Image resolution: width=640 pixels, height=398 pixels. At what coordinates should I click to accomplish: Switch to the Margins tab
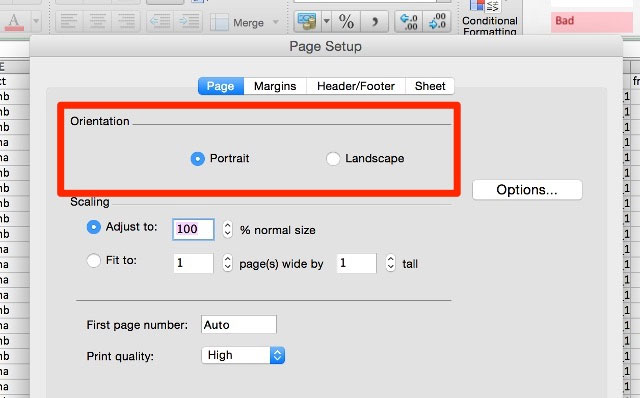(x=275, y=86)
